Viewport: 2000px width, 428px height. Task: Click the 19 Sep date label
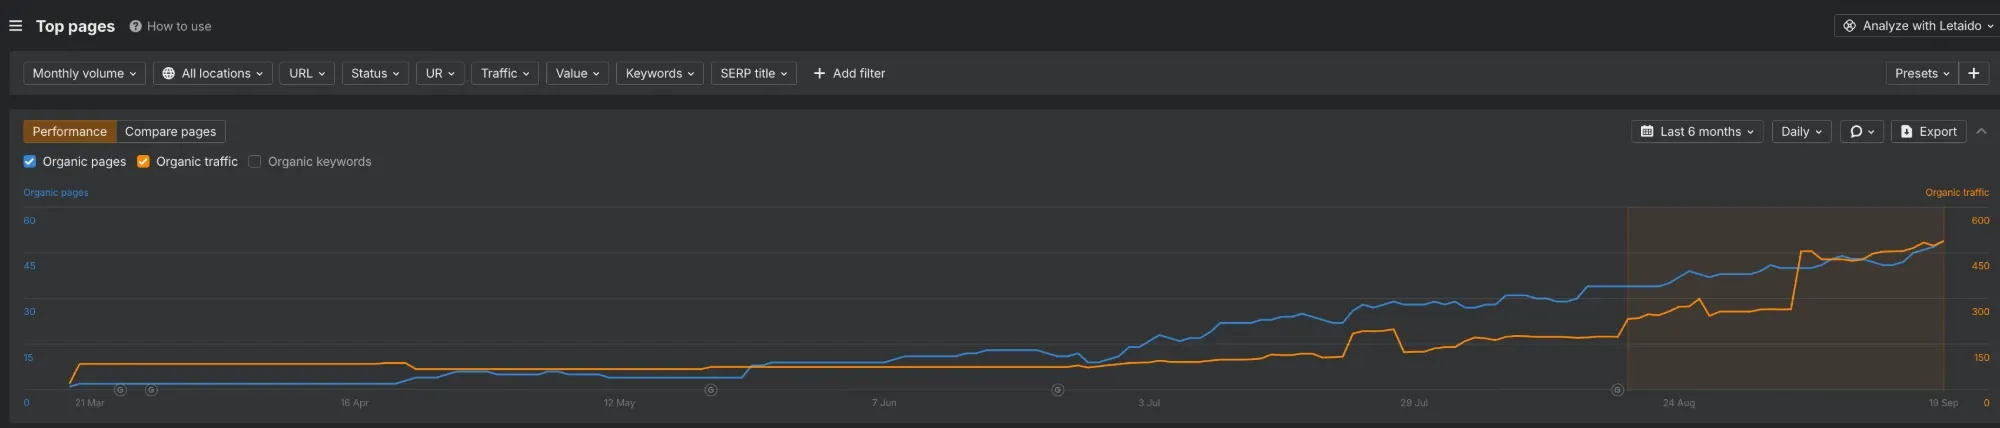[1943, 403]
